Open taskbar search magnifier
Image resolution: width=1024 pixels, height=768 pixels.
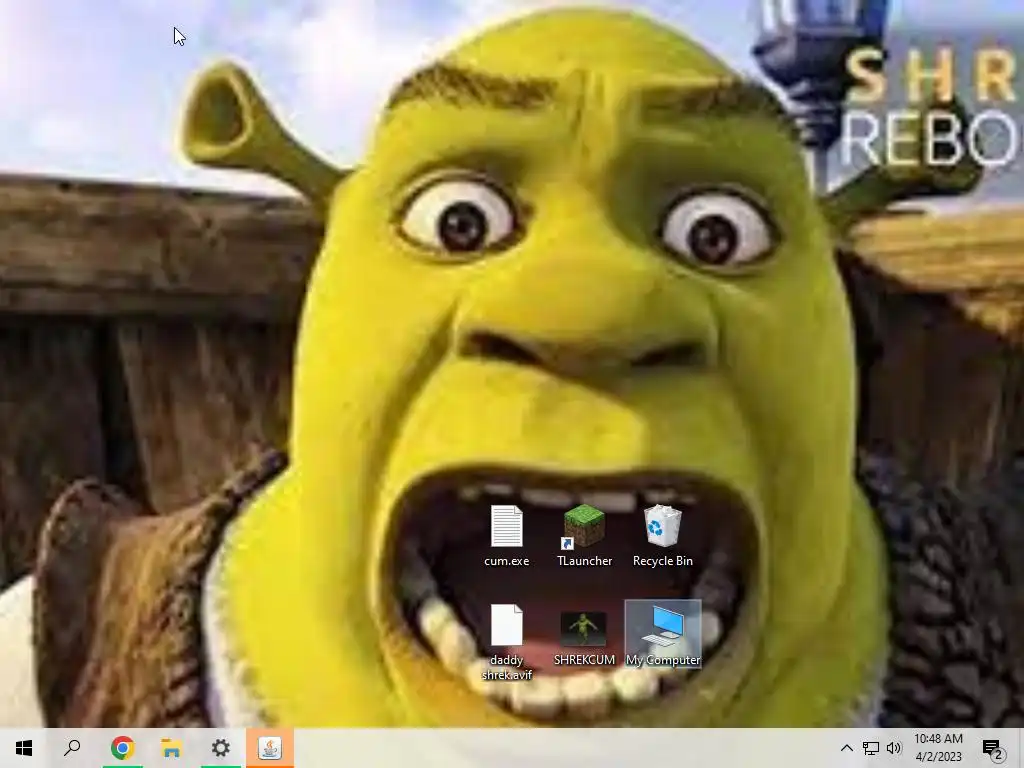tap(72, 748)
